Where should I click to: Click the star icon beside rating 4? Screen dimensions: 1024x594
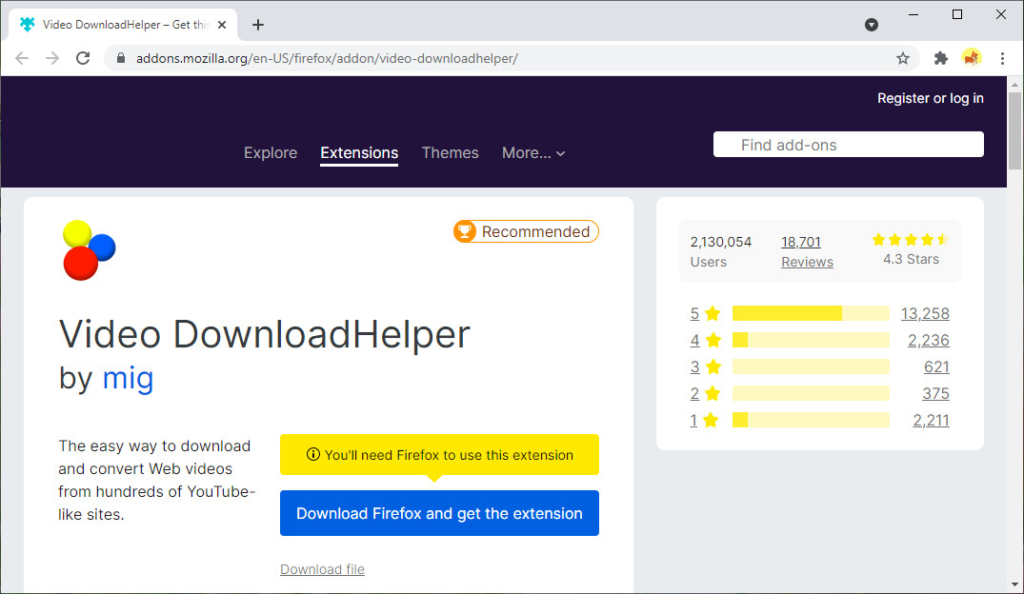click(713, 340)
